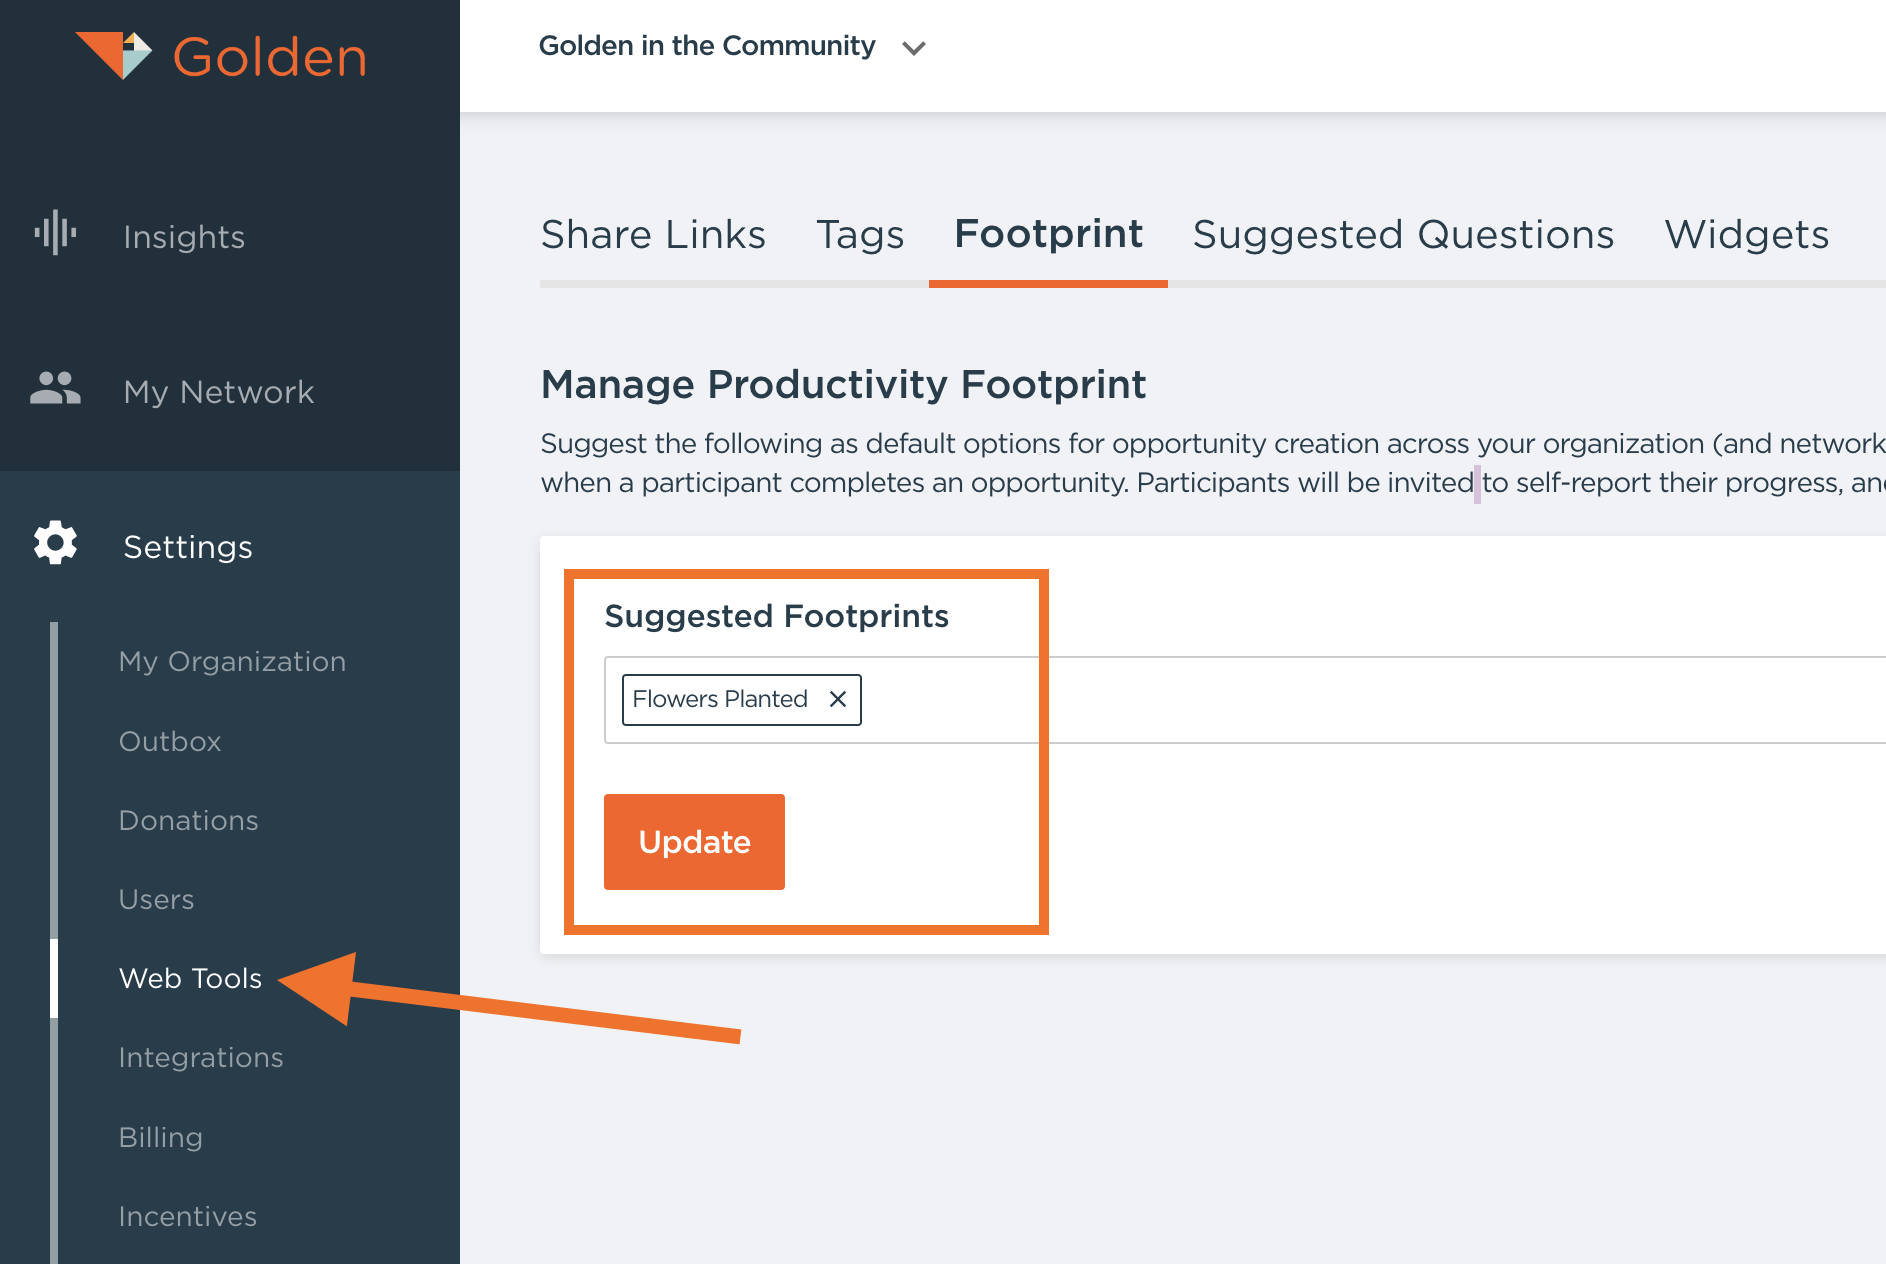Open Integrations settings

point(200,1057)
